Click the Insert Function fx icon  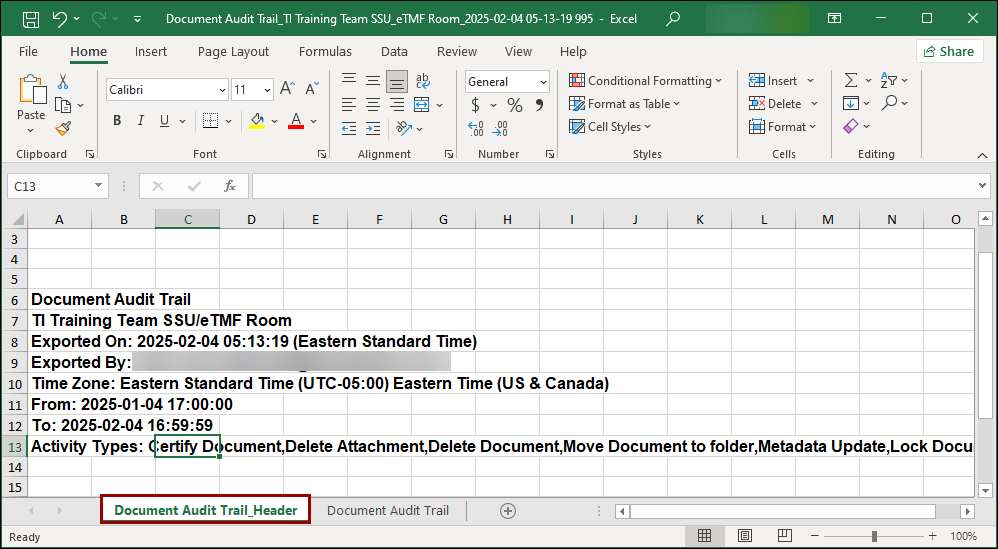[x=229, y=186]
